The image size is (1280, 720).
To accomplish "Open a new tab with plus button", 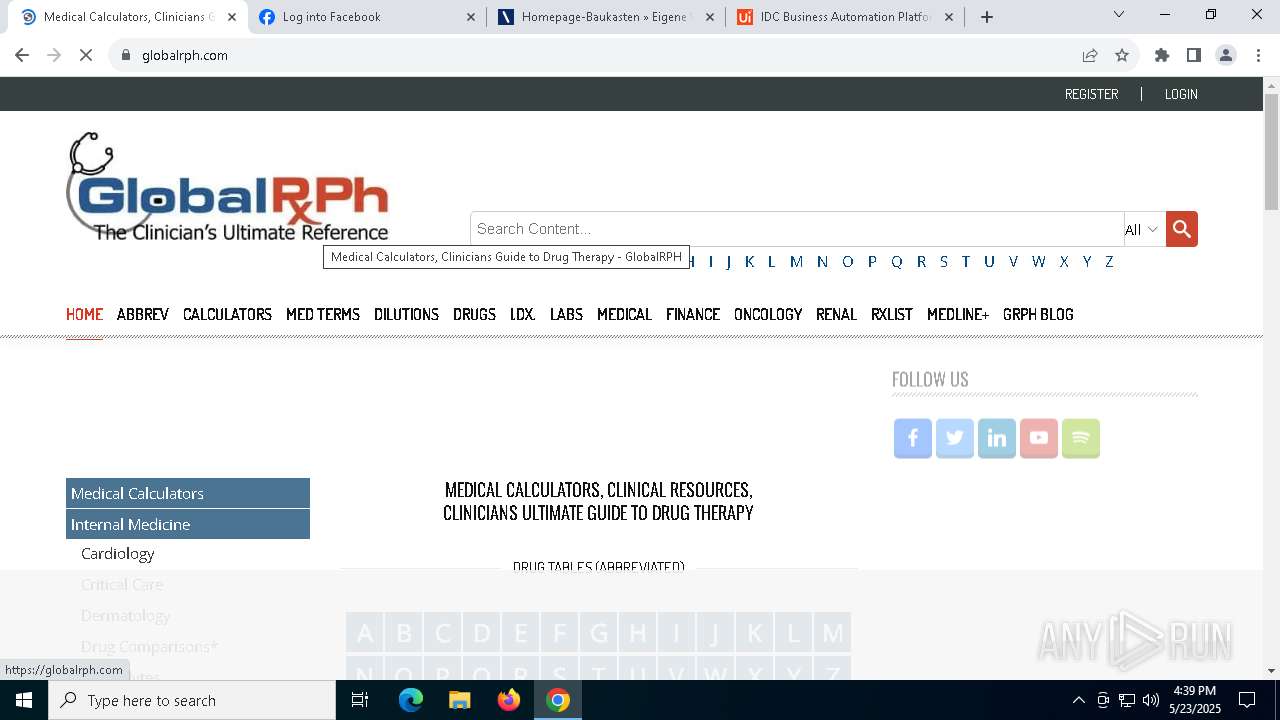I will (x=987, y=17).
